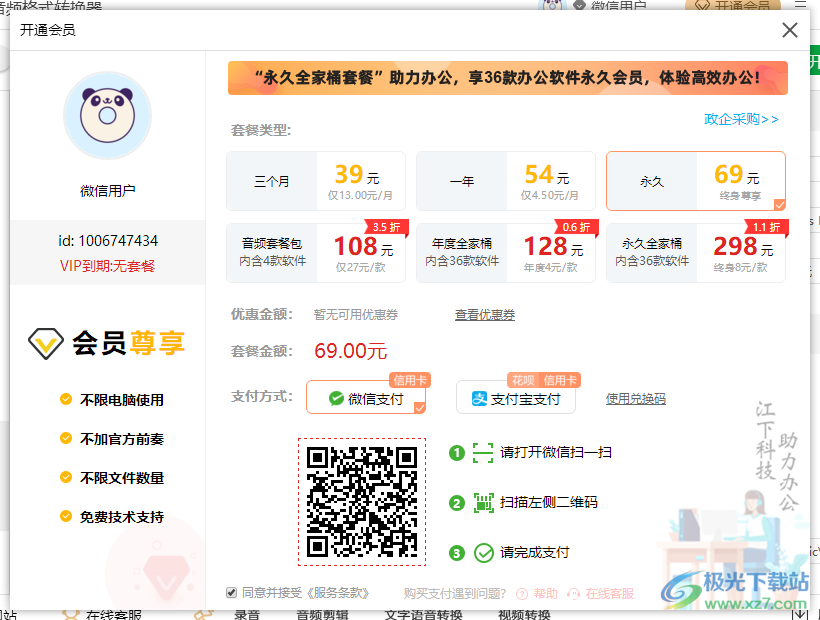This screenshot has height=620, width=820.
Task: Click the help question-mark icon beside 帮助
Action: (x=522, y=594)
